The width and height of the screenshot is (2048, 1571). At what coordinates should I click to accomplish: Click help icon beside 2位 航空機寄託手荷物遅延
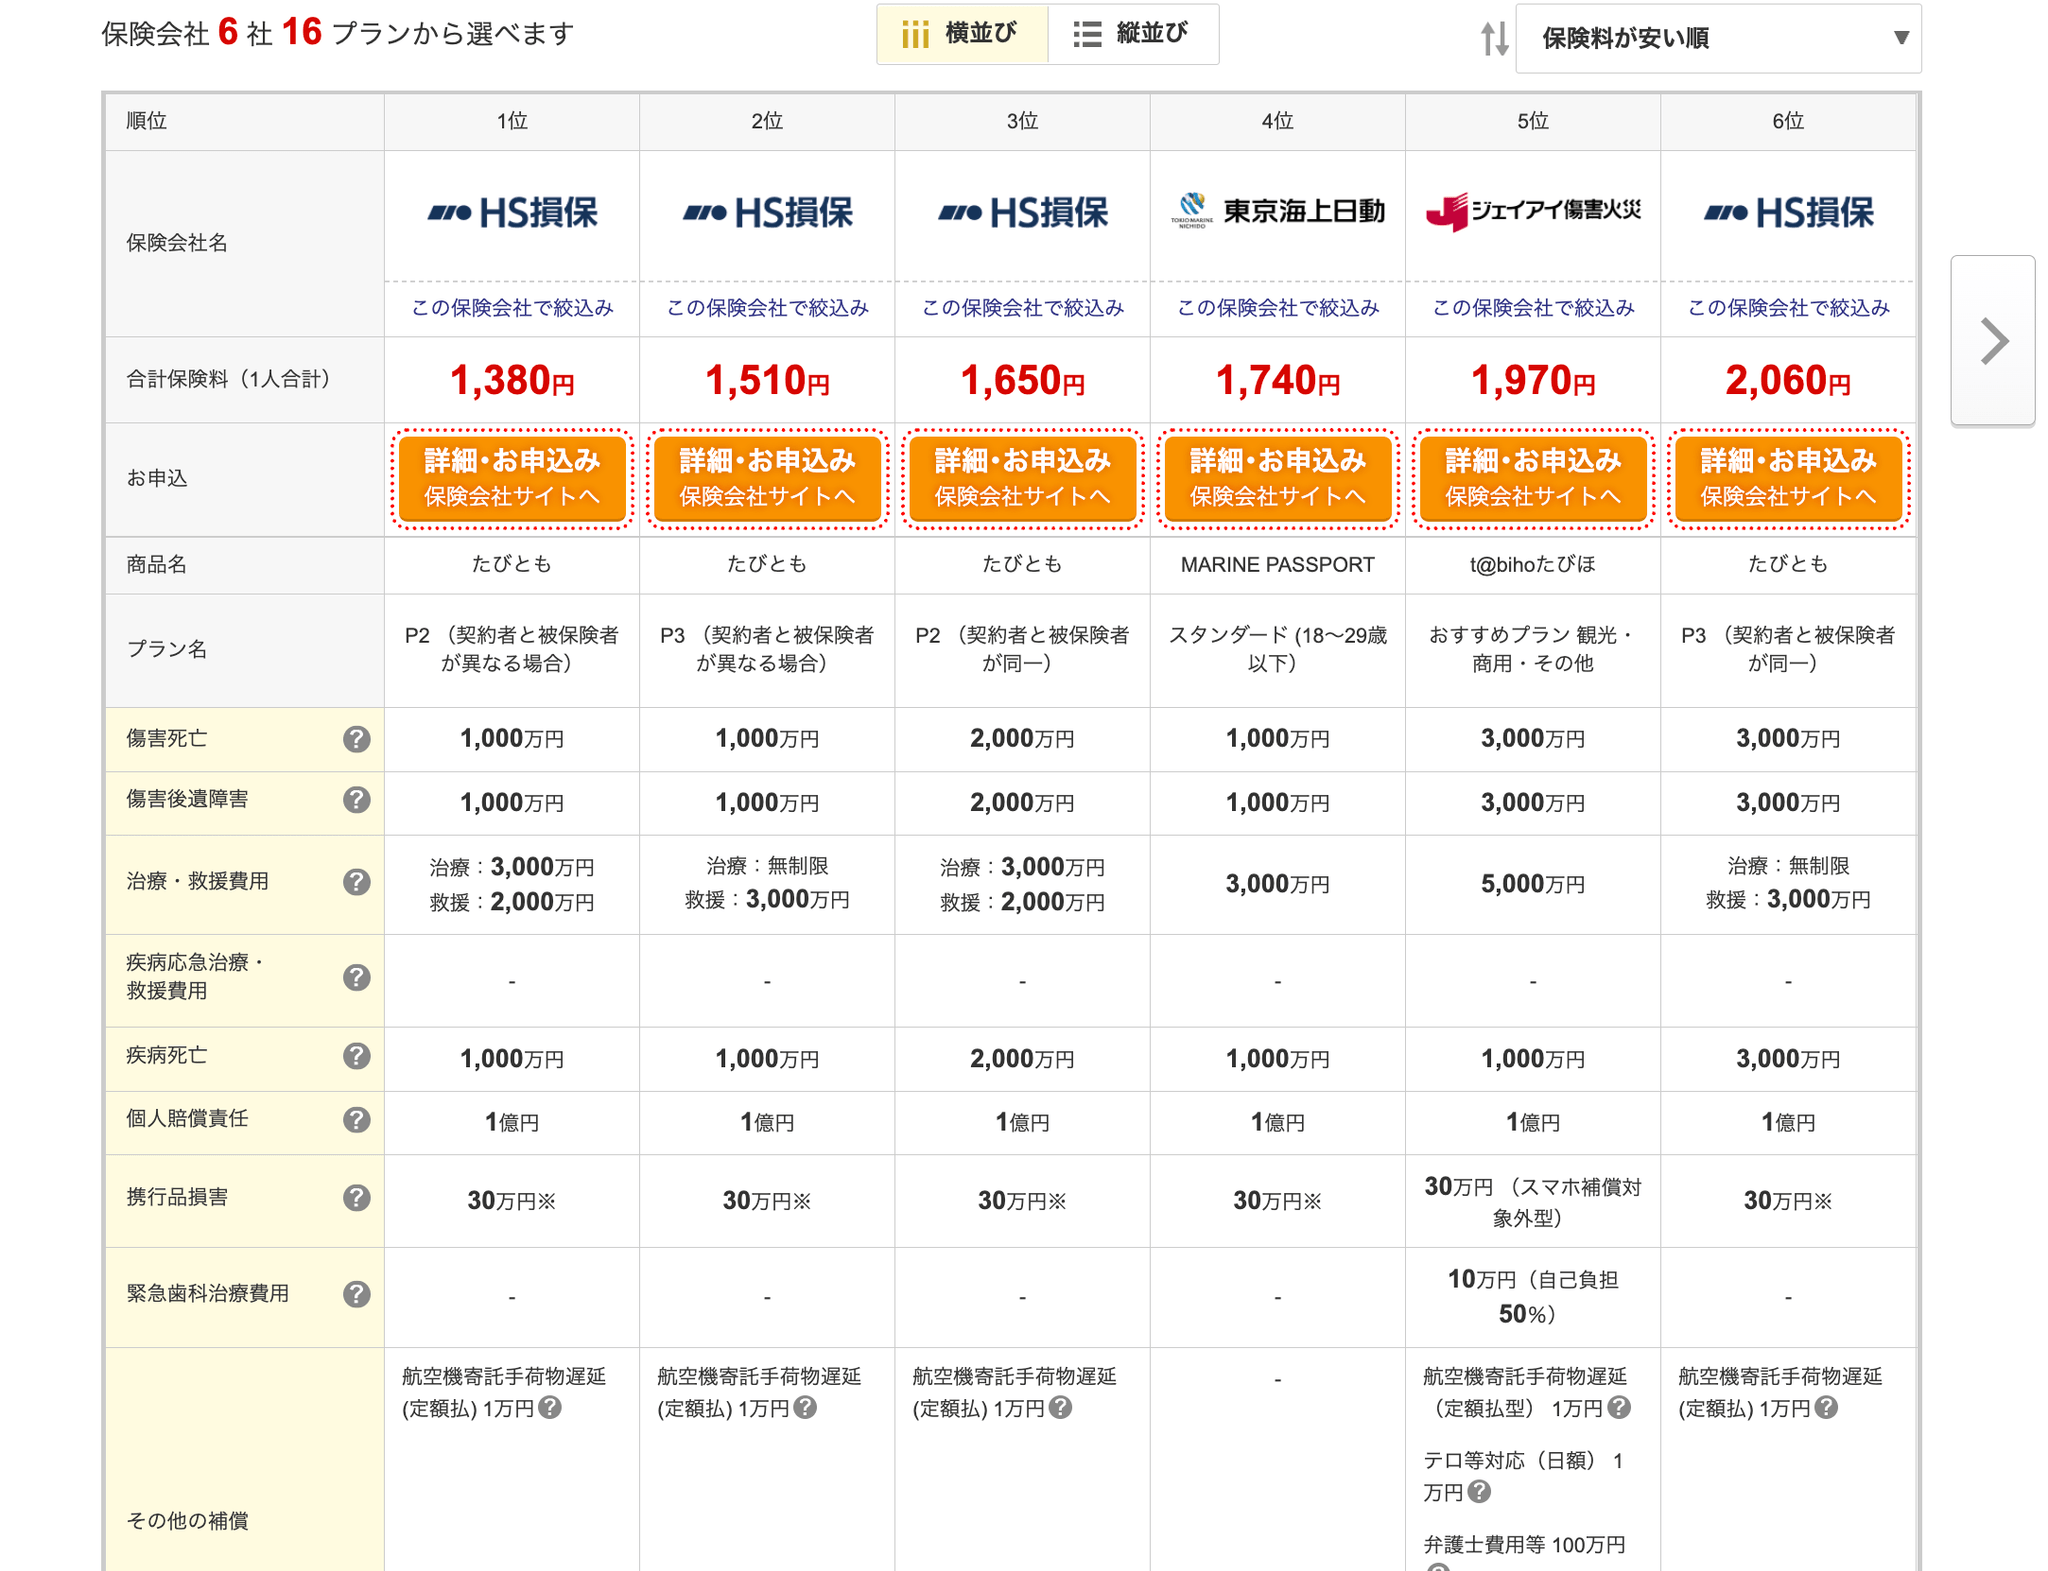point(805,1408)
